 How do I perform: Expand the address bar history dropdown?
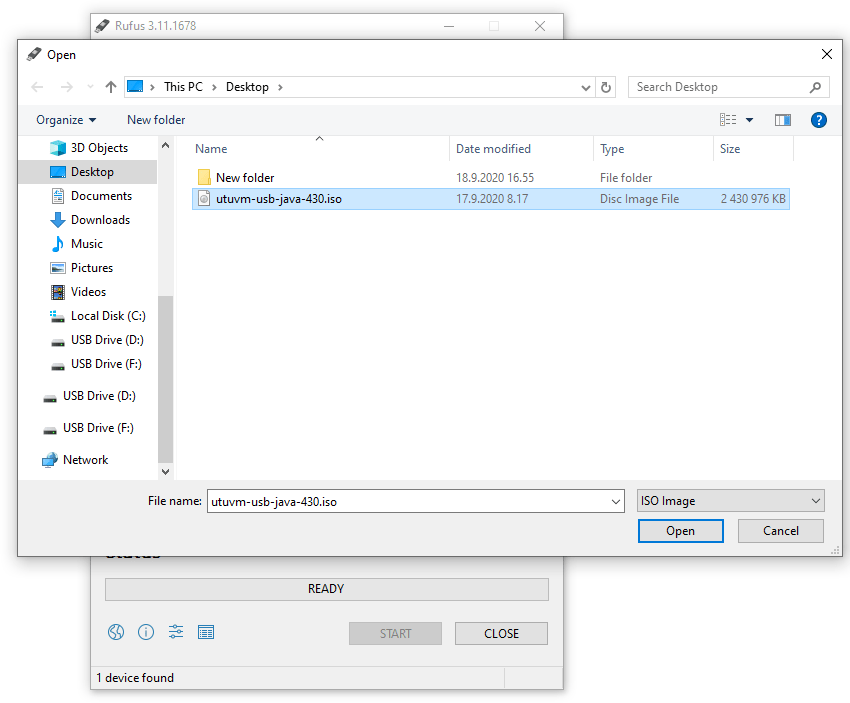click(x=585, y=87)
